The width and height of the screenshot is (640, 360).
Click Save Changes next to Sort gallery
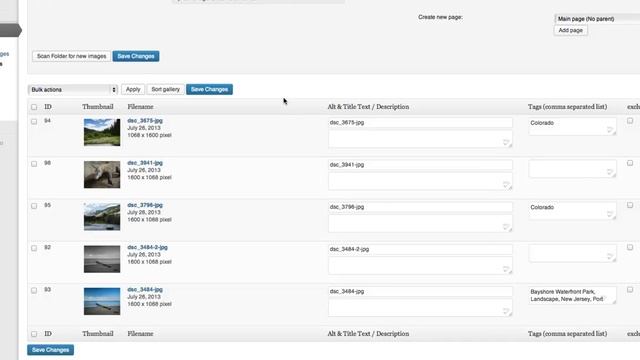click(209, 89)
